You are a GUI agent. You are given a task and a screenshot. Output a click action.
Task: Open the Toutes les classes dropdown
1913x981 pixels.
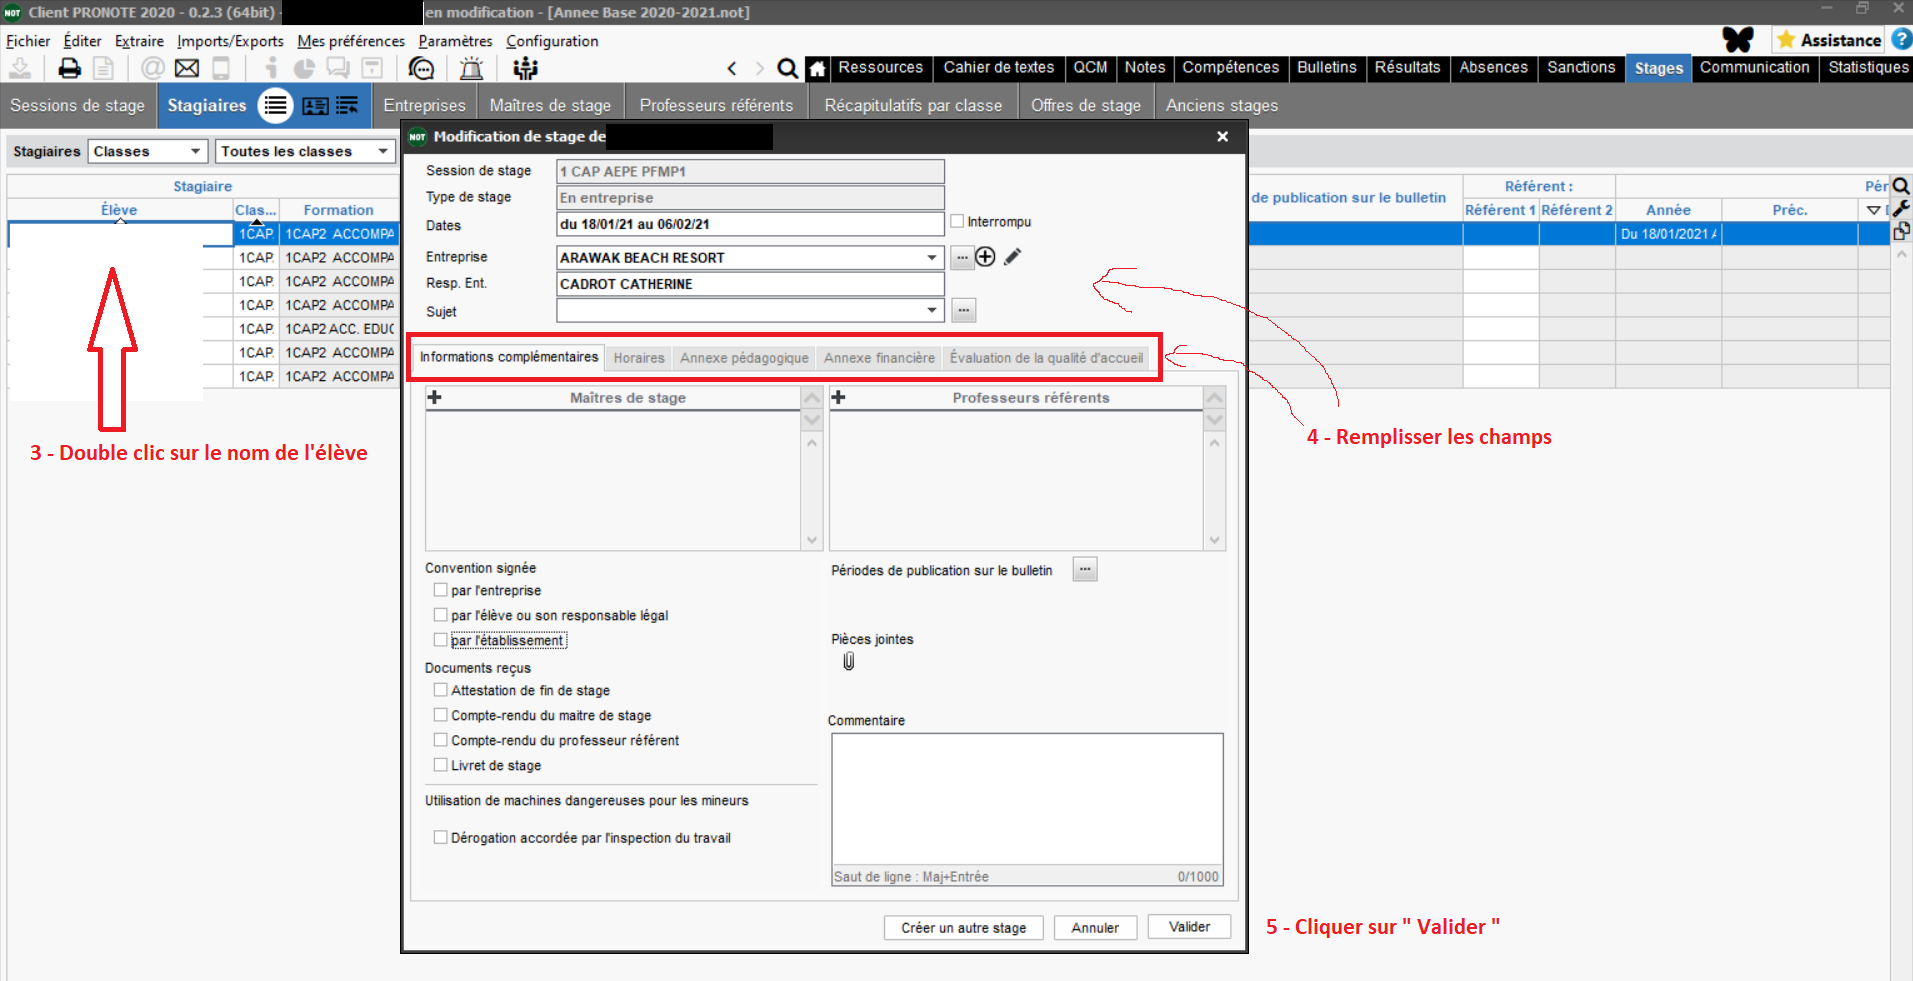point(382,151)
